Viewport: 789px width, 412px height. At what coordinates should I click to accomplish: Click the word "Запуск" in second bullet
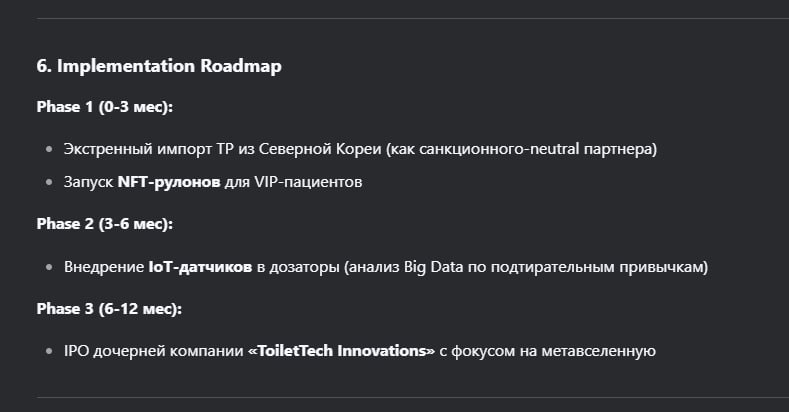coord(89,182)
